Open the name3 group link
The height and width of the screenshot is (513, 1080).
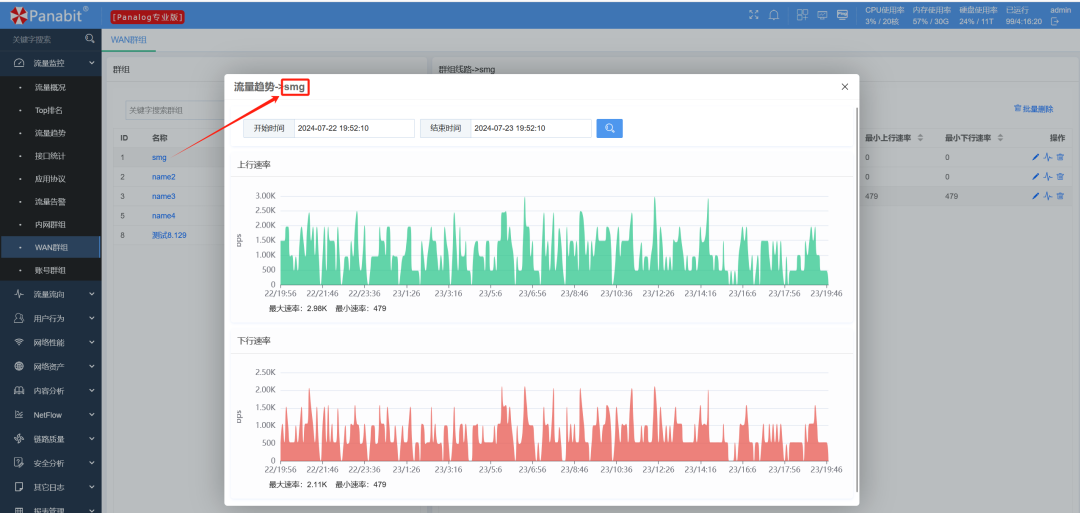pyautogui.click(x=163, y=196)
